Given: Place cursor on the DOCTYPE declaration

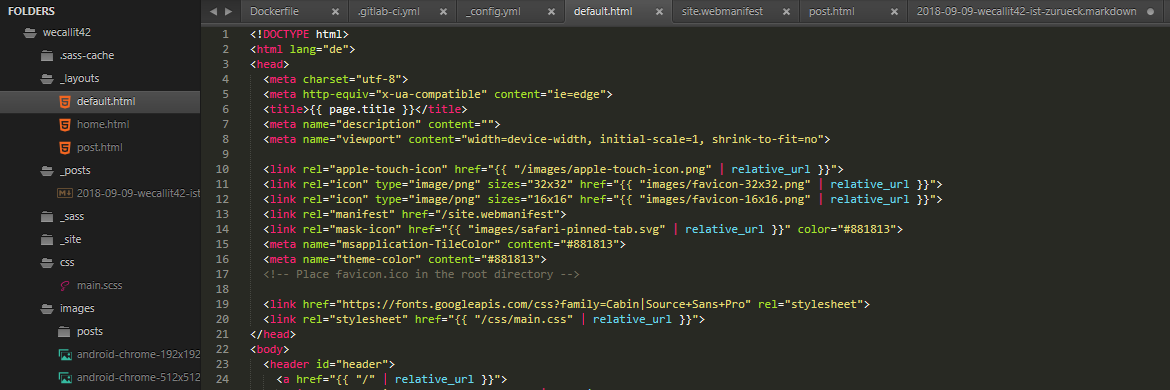Looking at the screenshot, I should tap(299, 34).
